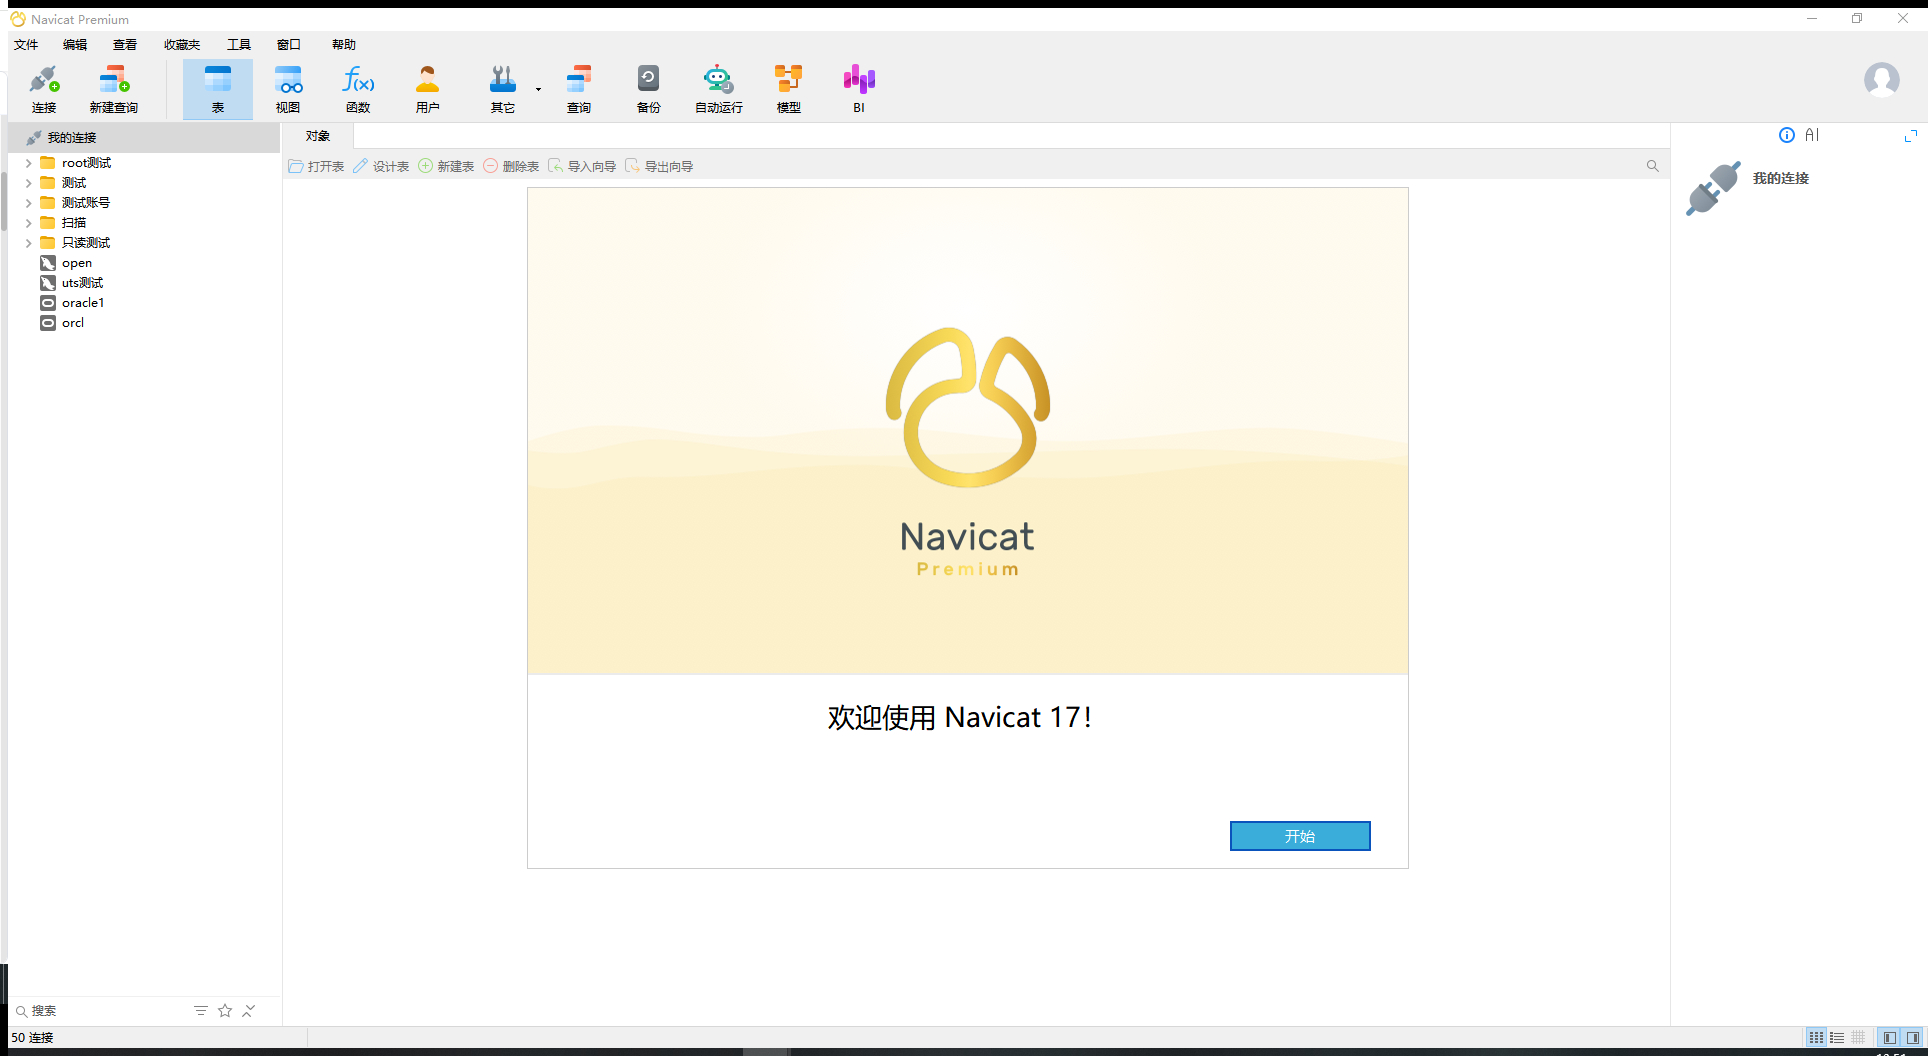Click the object search magnifier icon

(1653, 166)
